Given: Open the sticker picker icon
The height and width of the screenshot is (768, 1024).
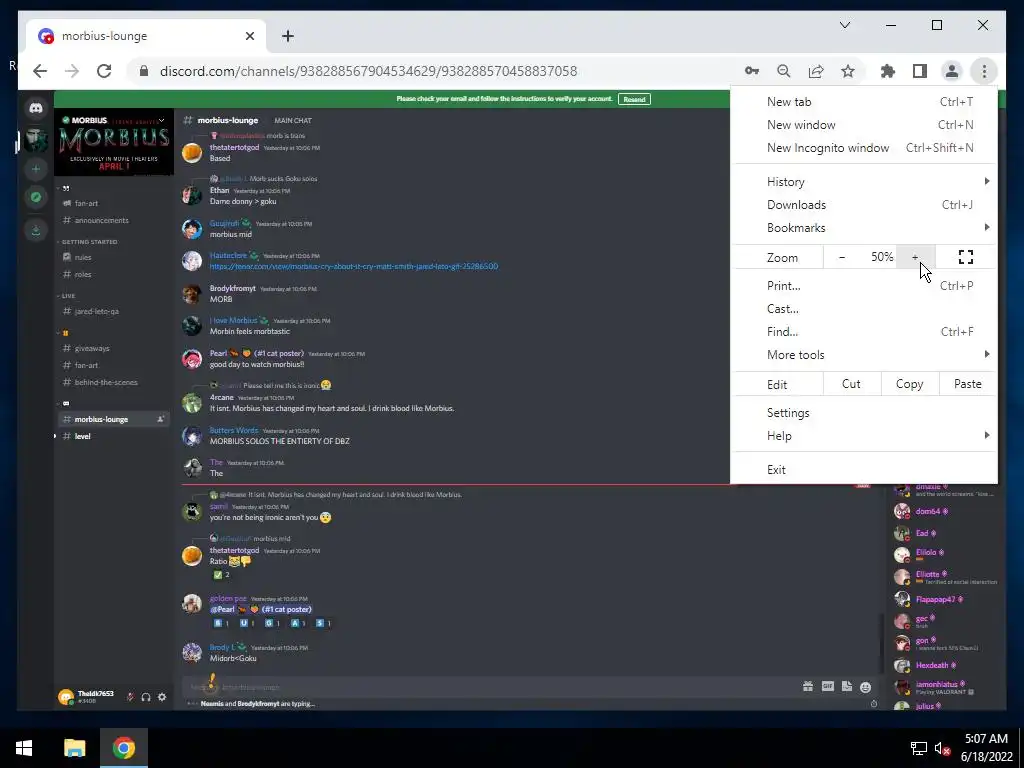Looking at the screenshot, I should 846,686.
